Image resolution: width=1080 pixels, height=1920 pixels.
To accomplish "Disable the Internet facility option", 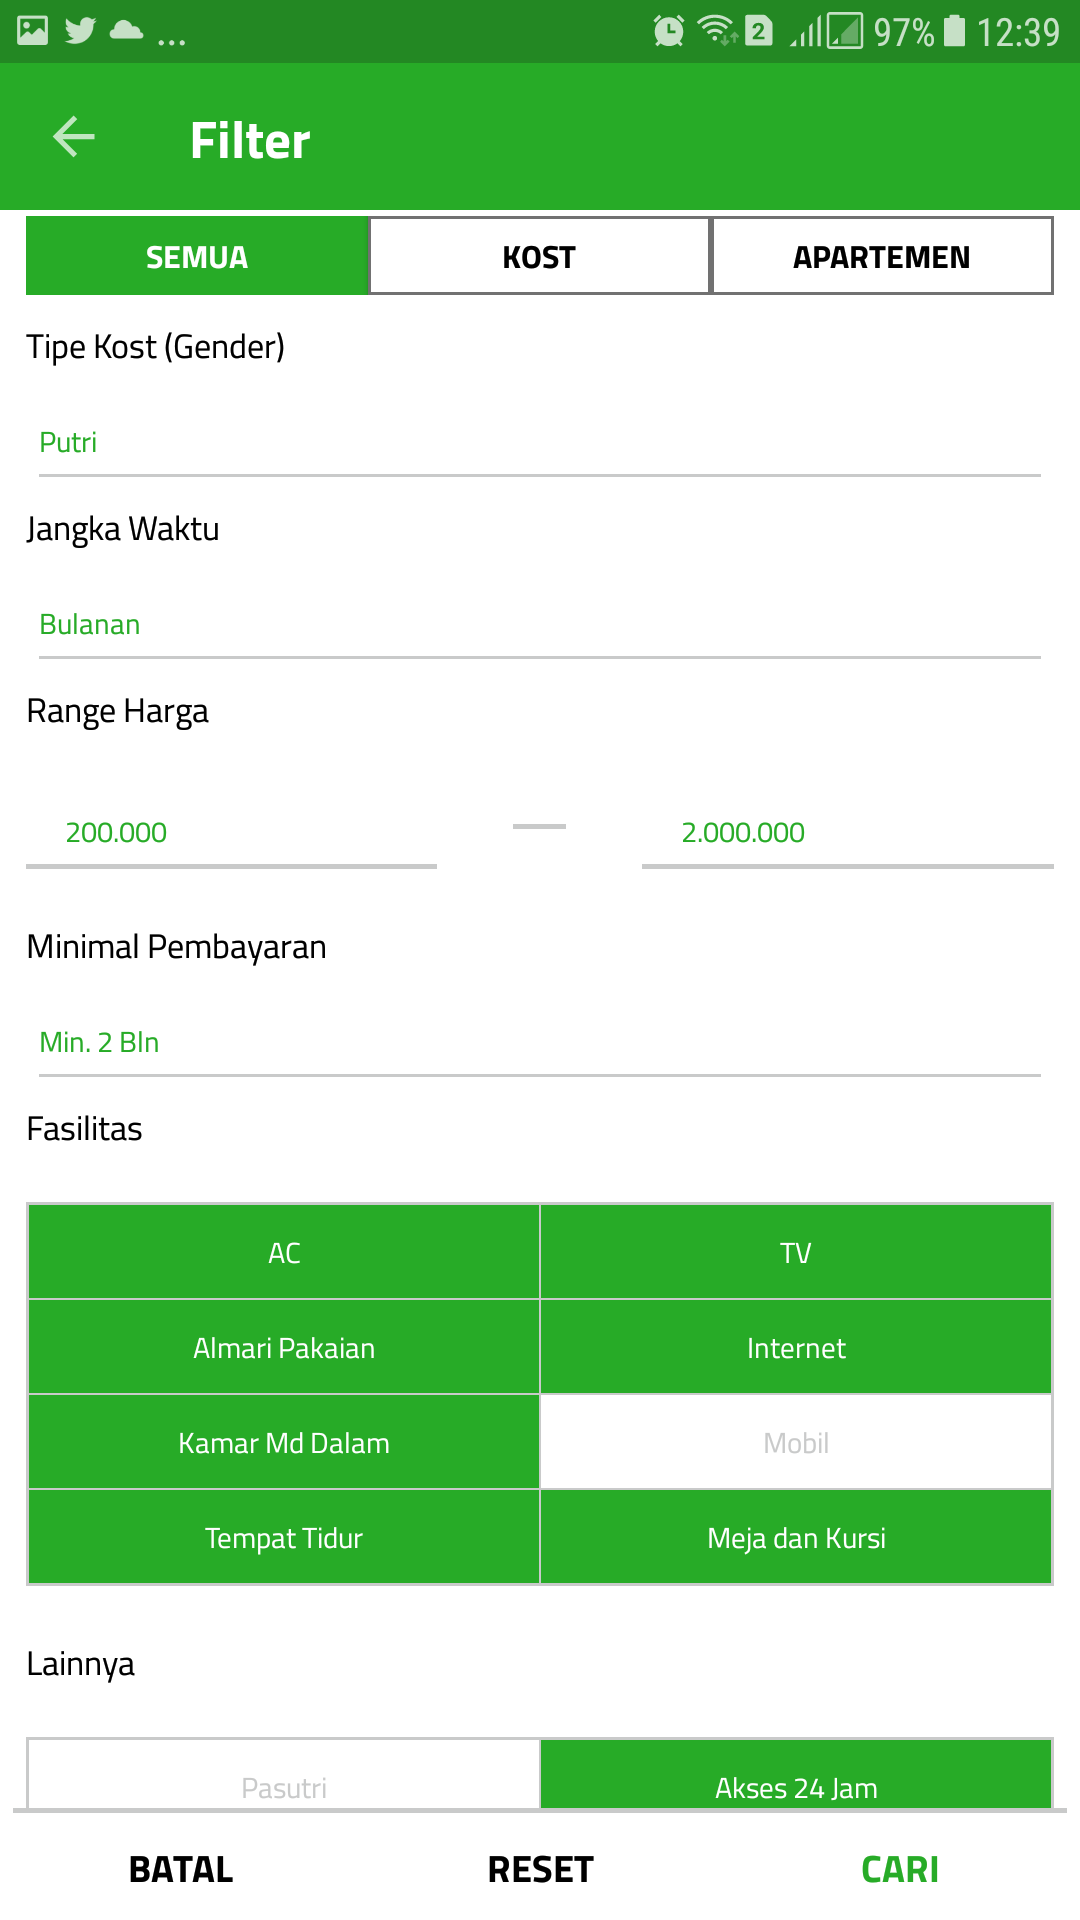I will click(796, 1347).
